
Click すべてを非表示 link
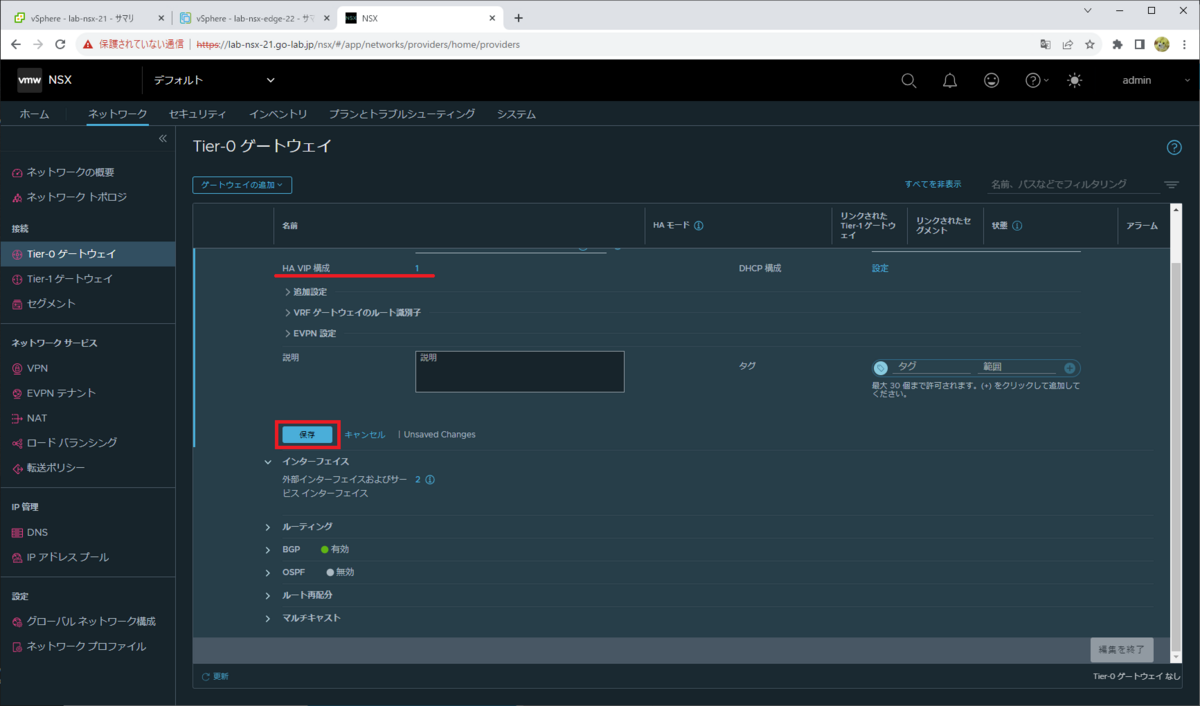coord(933,184)
